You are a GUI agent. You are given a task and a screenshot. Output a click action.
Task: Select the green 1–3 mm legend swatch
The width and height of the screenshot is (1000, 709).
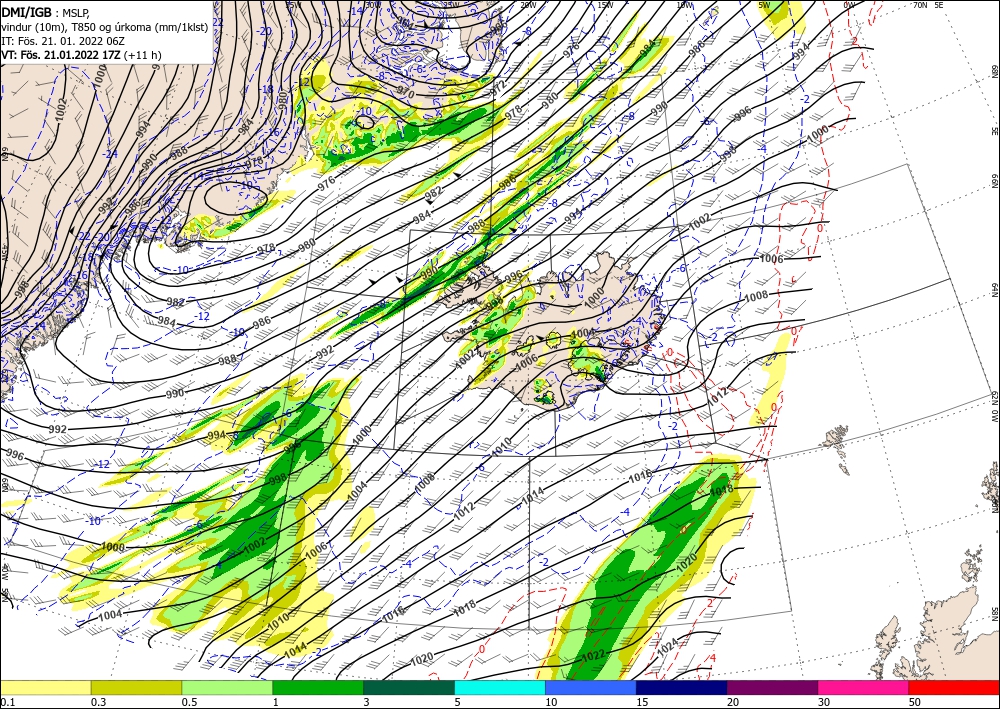click(x=318, y=687)
